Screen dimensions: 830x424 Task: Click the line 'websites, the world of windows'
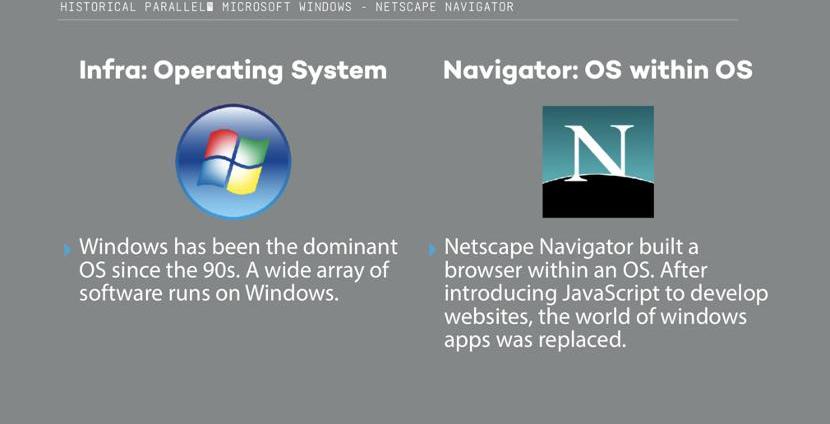coord(595,317)
